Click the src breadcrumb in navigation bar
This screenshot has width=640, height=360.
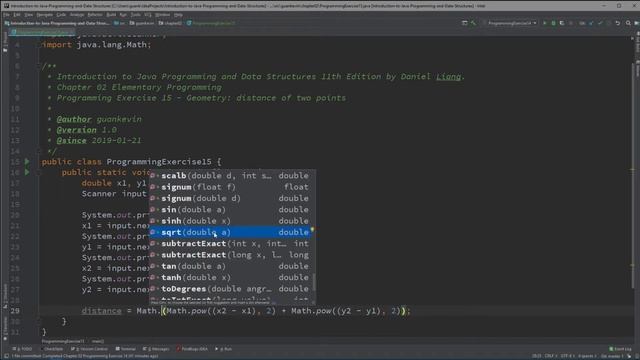[x=120, y=23]
